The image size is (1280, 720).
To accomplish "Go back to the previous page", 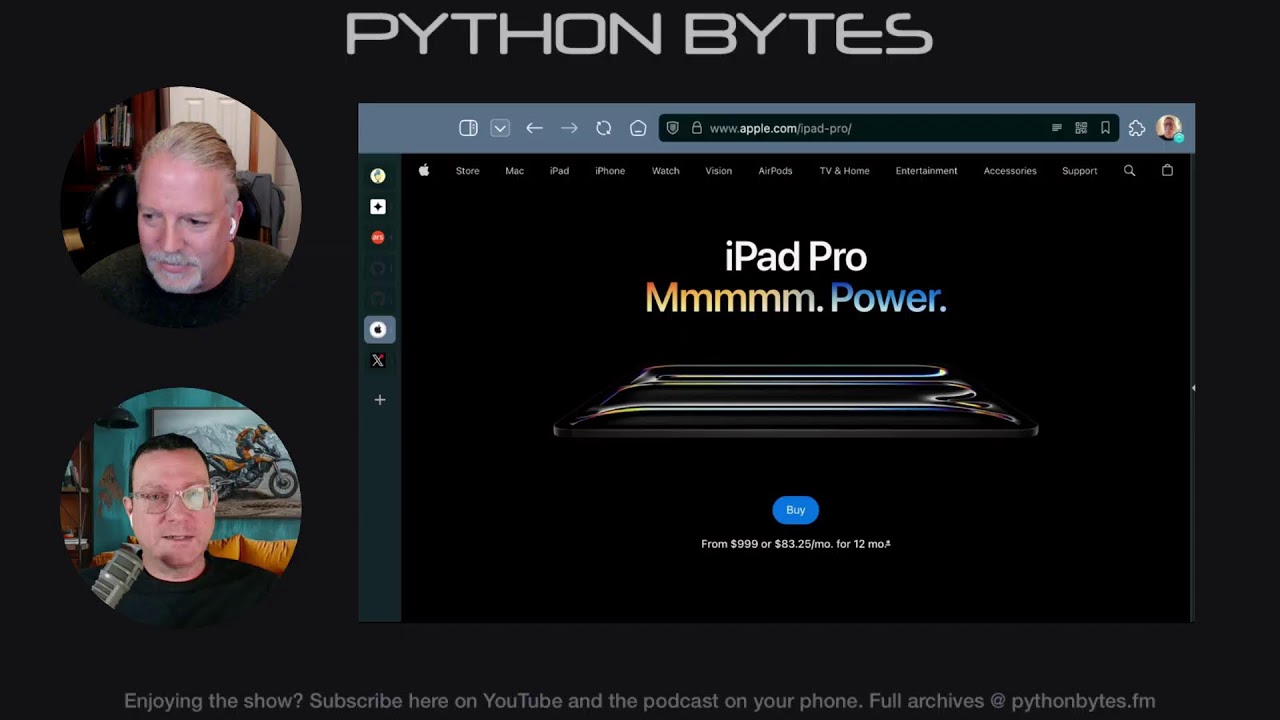I will tap(534, 128).
